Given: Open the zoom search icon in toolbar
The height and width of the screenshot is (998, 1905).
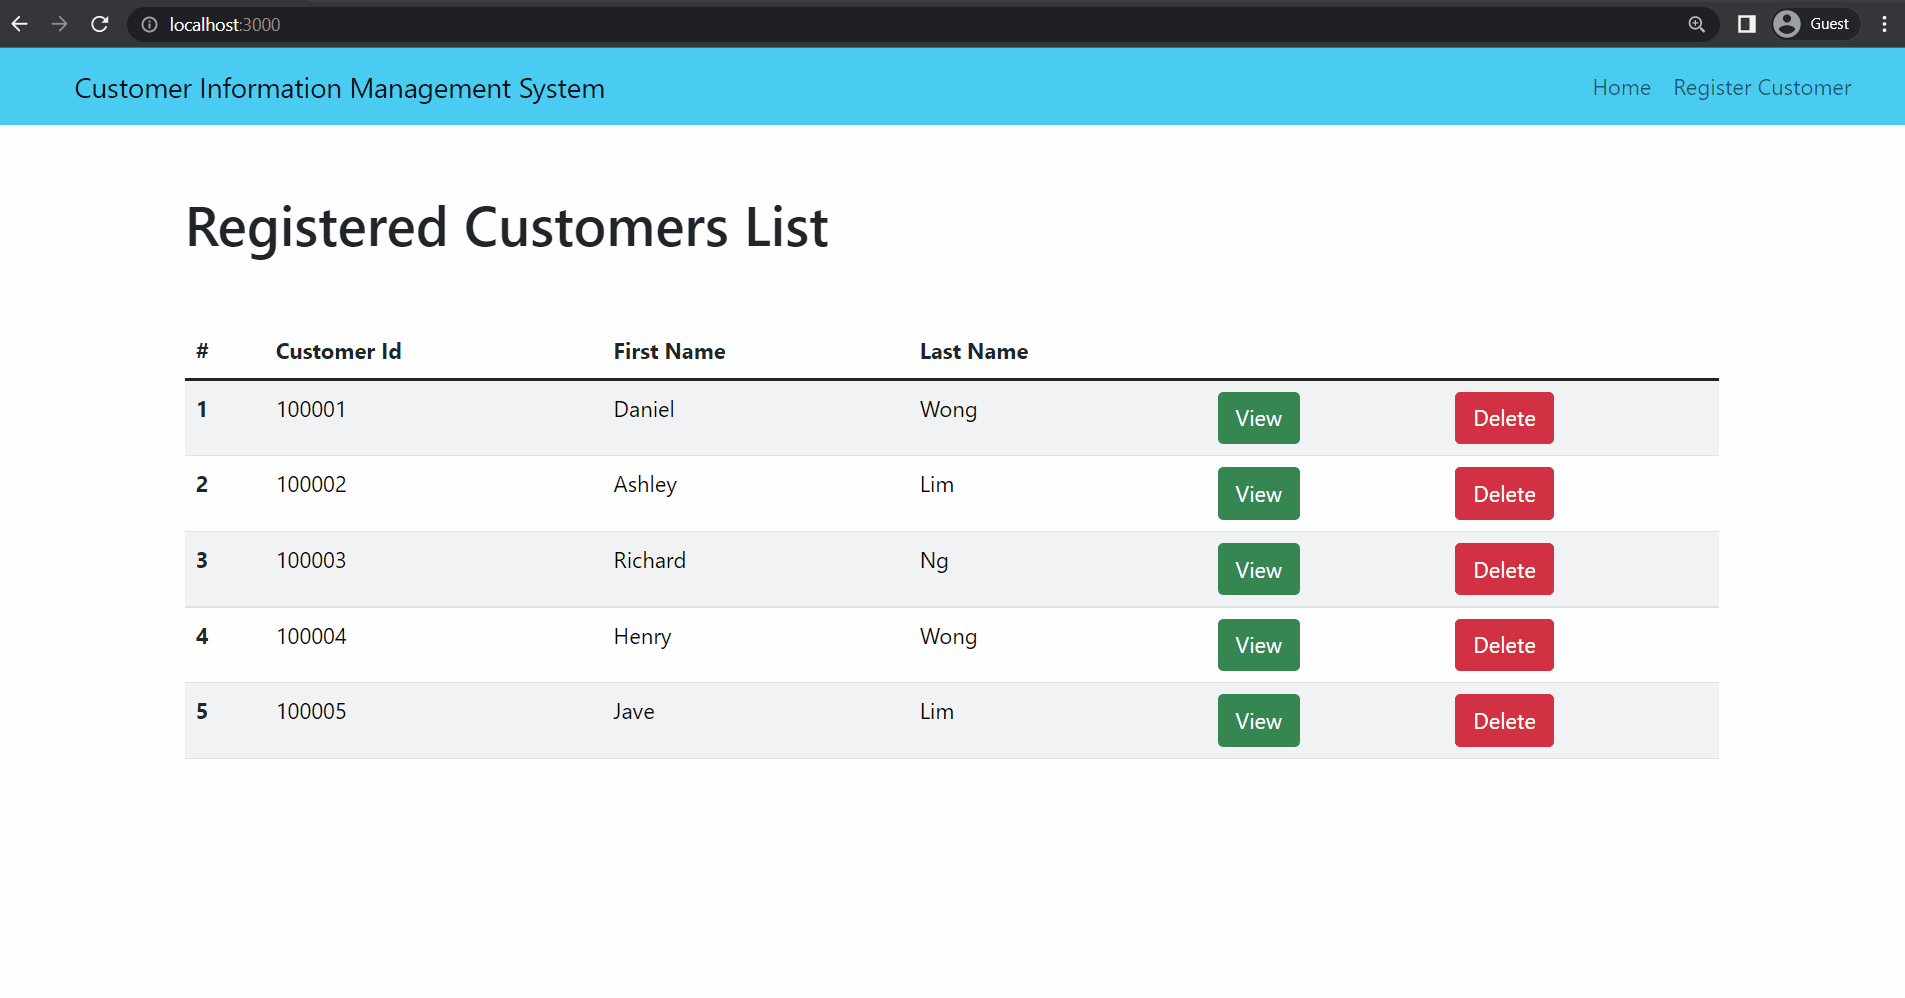Looking at the screenshot, I should point(1696,24).
